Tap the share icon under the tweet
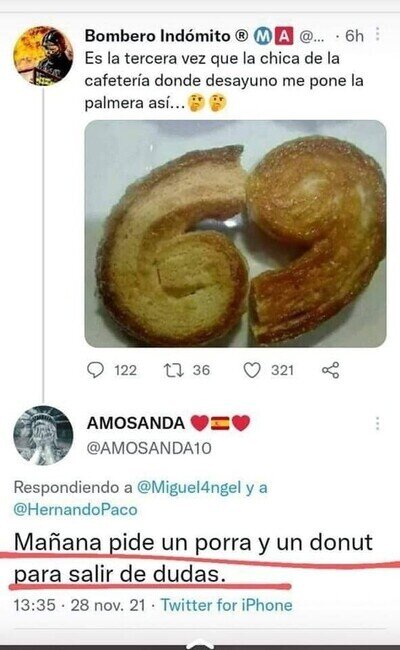The height and width of the screenshot is (650, 400). (331, 370)
